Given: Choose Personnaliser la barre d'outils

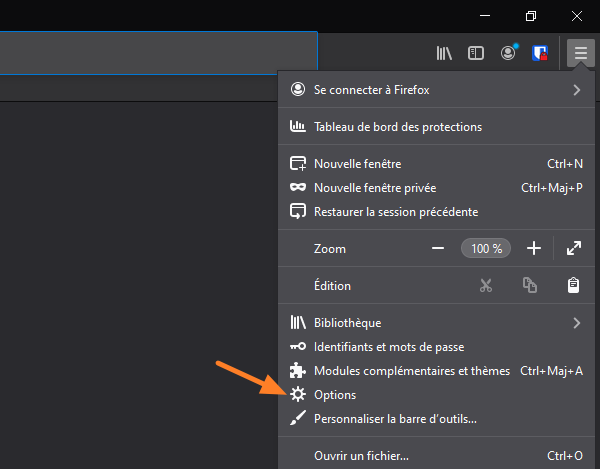Looking at the screenshot, I should click(395, 419).
